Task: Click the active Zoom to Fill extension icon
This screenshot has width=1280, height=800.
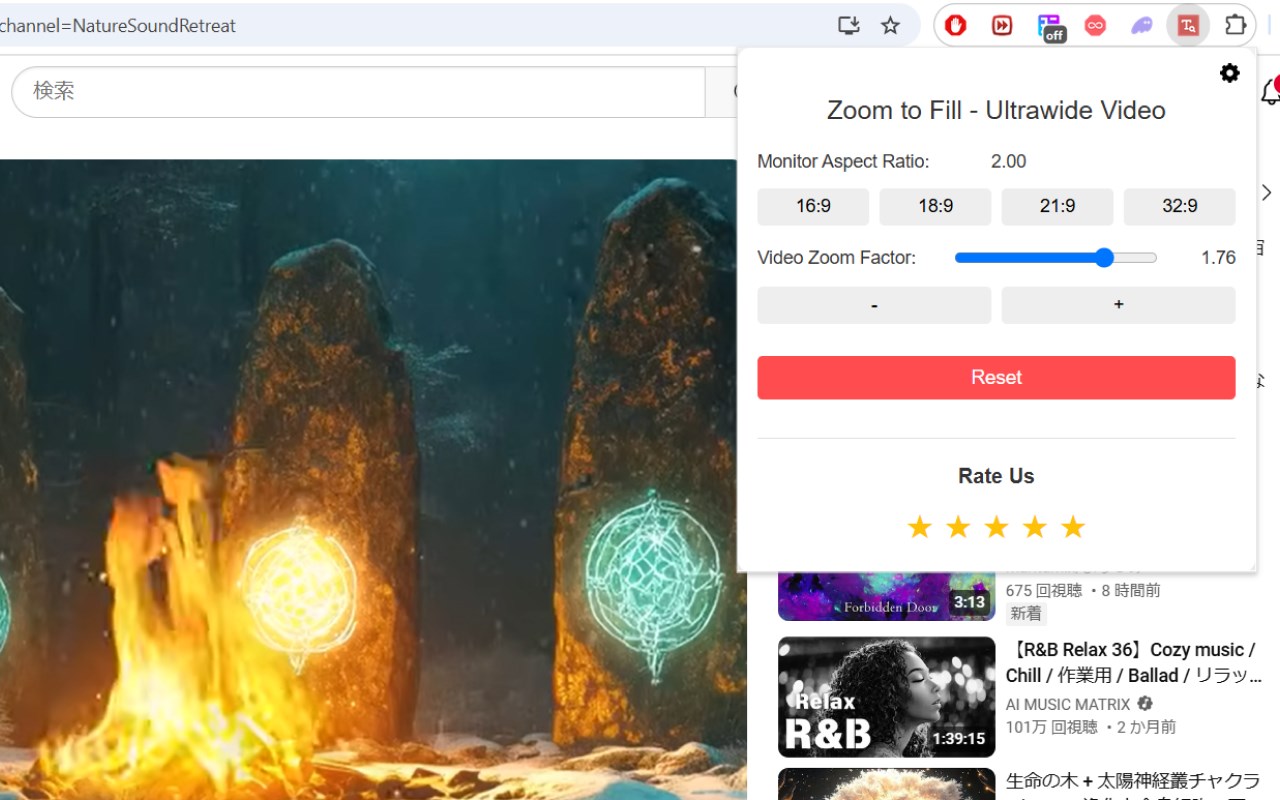Action: (1188, 26)
